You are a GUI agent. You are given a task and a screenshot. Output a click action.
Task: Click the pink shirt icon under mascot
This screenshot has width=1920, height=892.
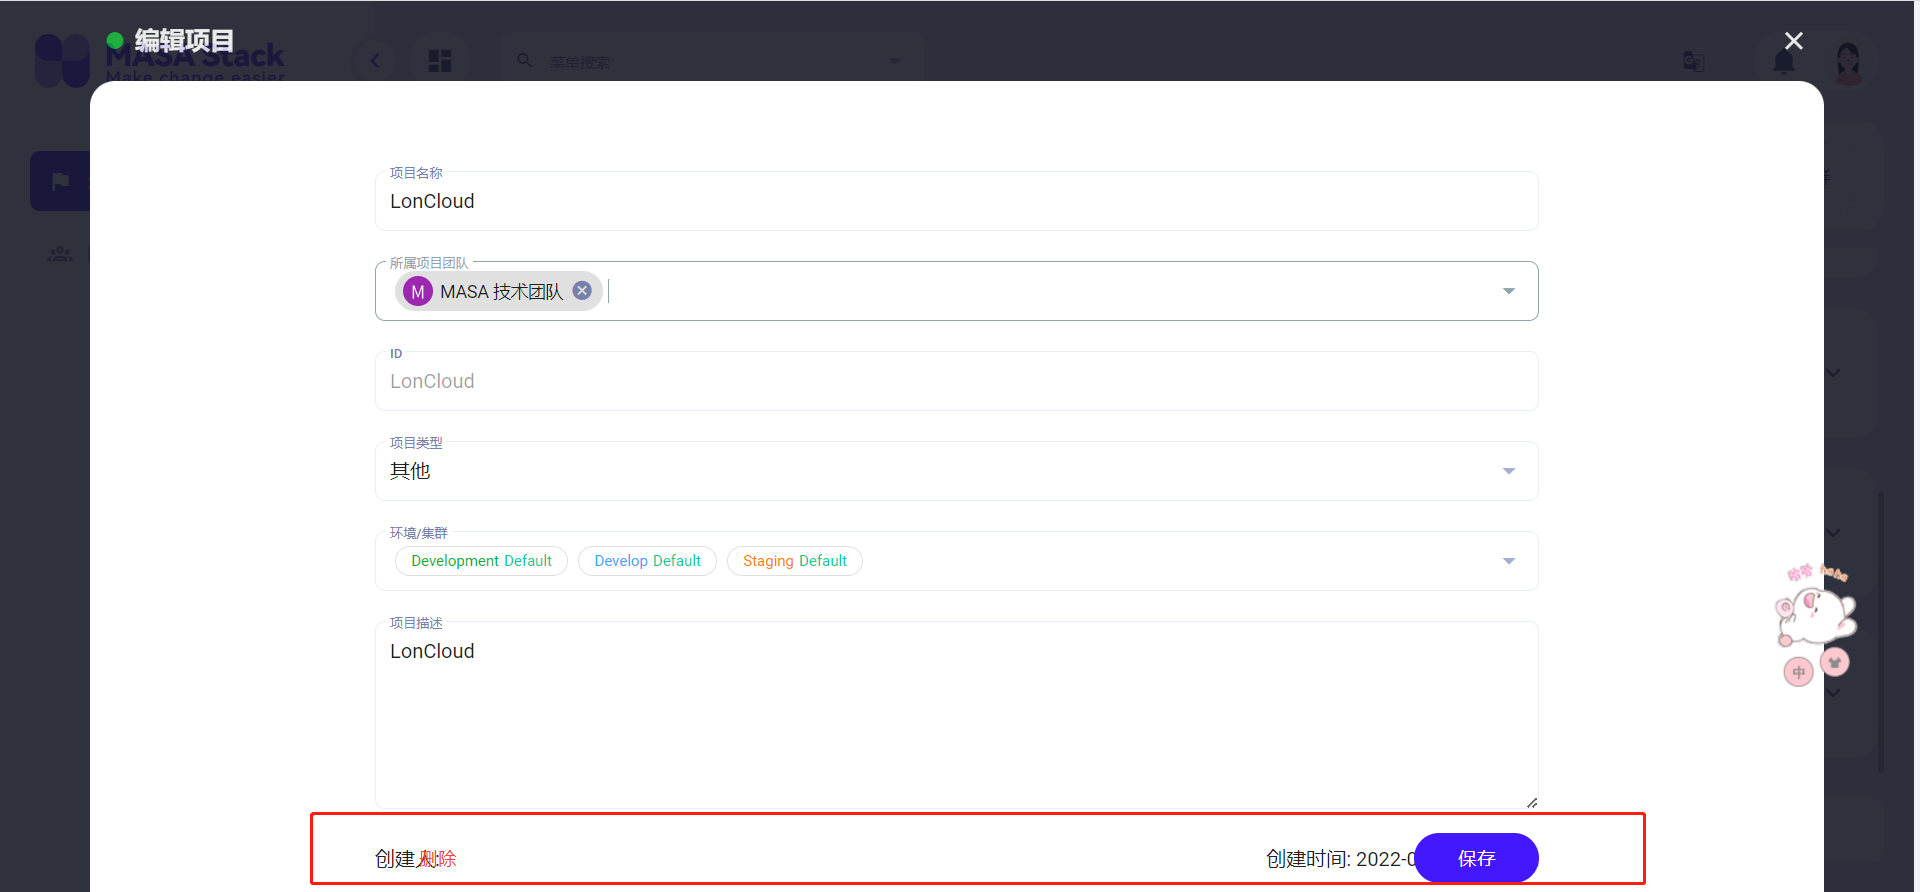pyautogui.click(x=1835, y=662)
